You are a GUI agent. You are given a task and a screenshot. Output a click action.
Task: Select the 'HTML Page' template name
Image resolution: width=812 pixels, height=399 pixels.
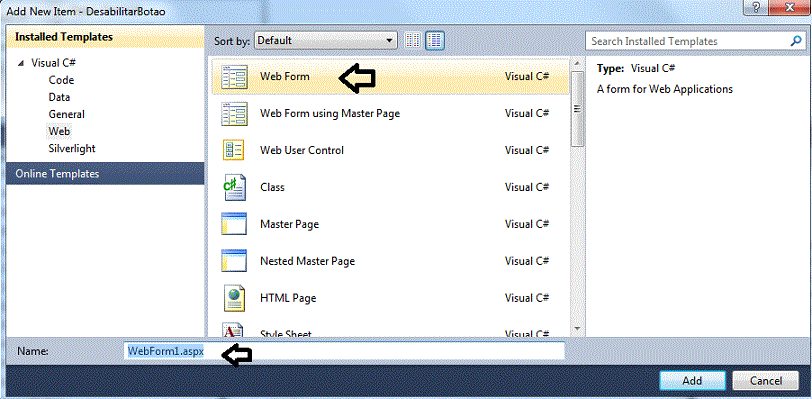(288, 298)
